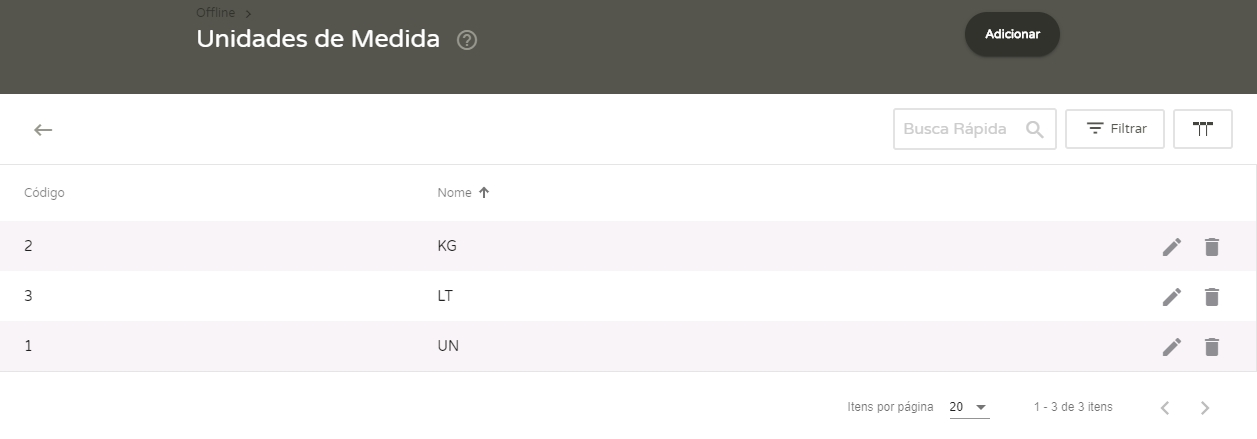Delete the LT unit via trash icon
The height and width of the screenshot is (439, 1257).
tap(1212, 297)
